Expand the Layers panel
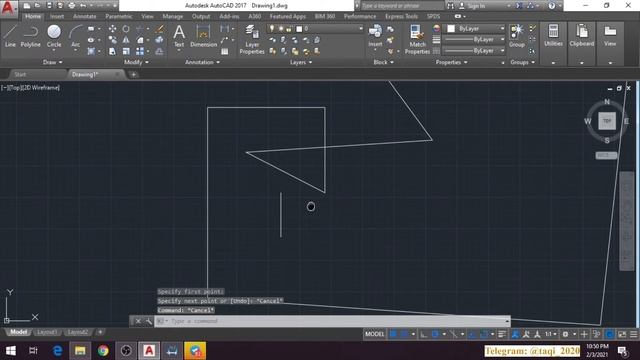 click(301, 62)
